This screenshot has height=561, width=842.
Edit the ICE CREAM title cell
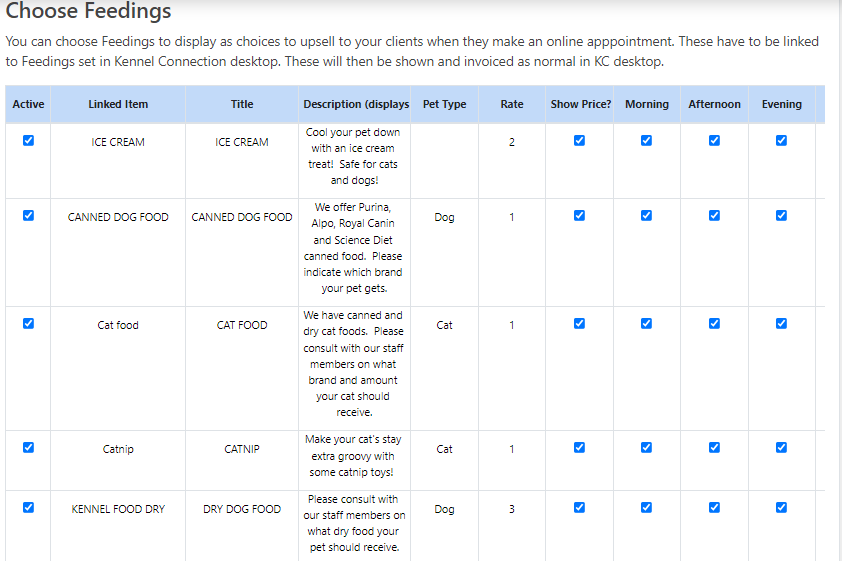point(242,142)
